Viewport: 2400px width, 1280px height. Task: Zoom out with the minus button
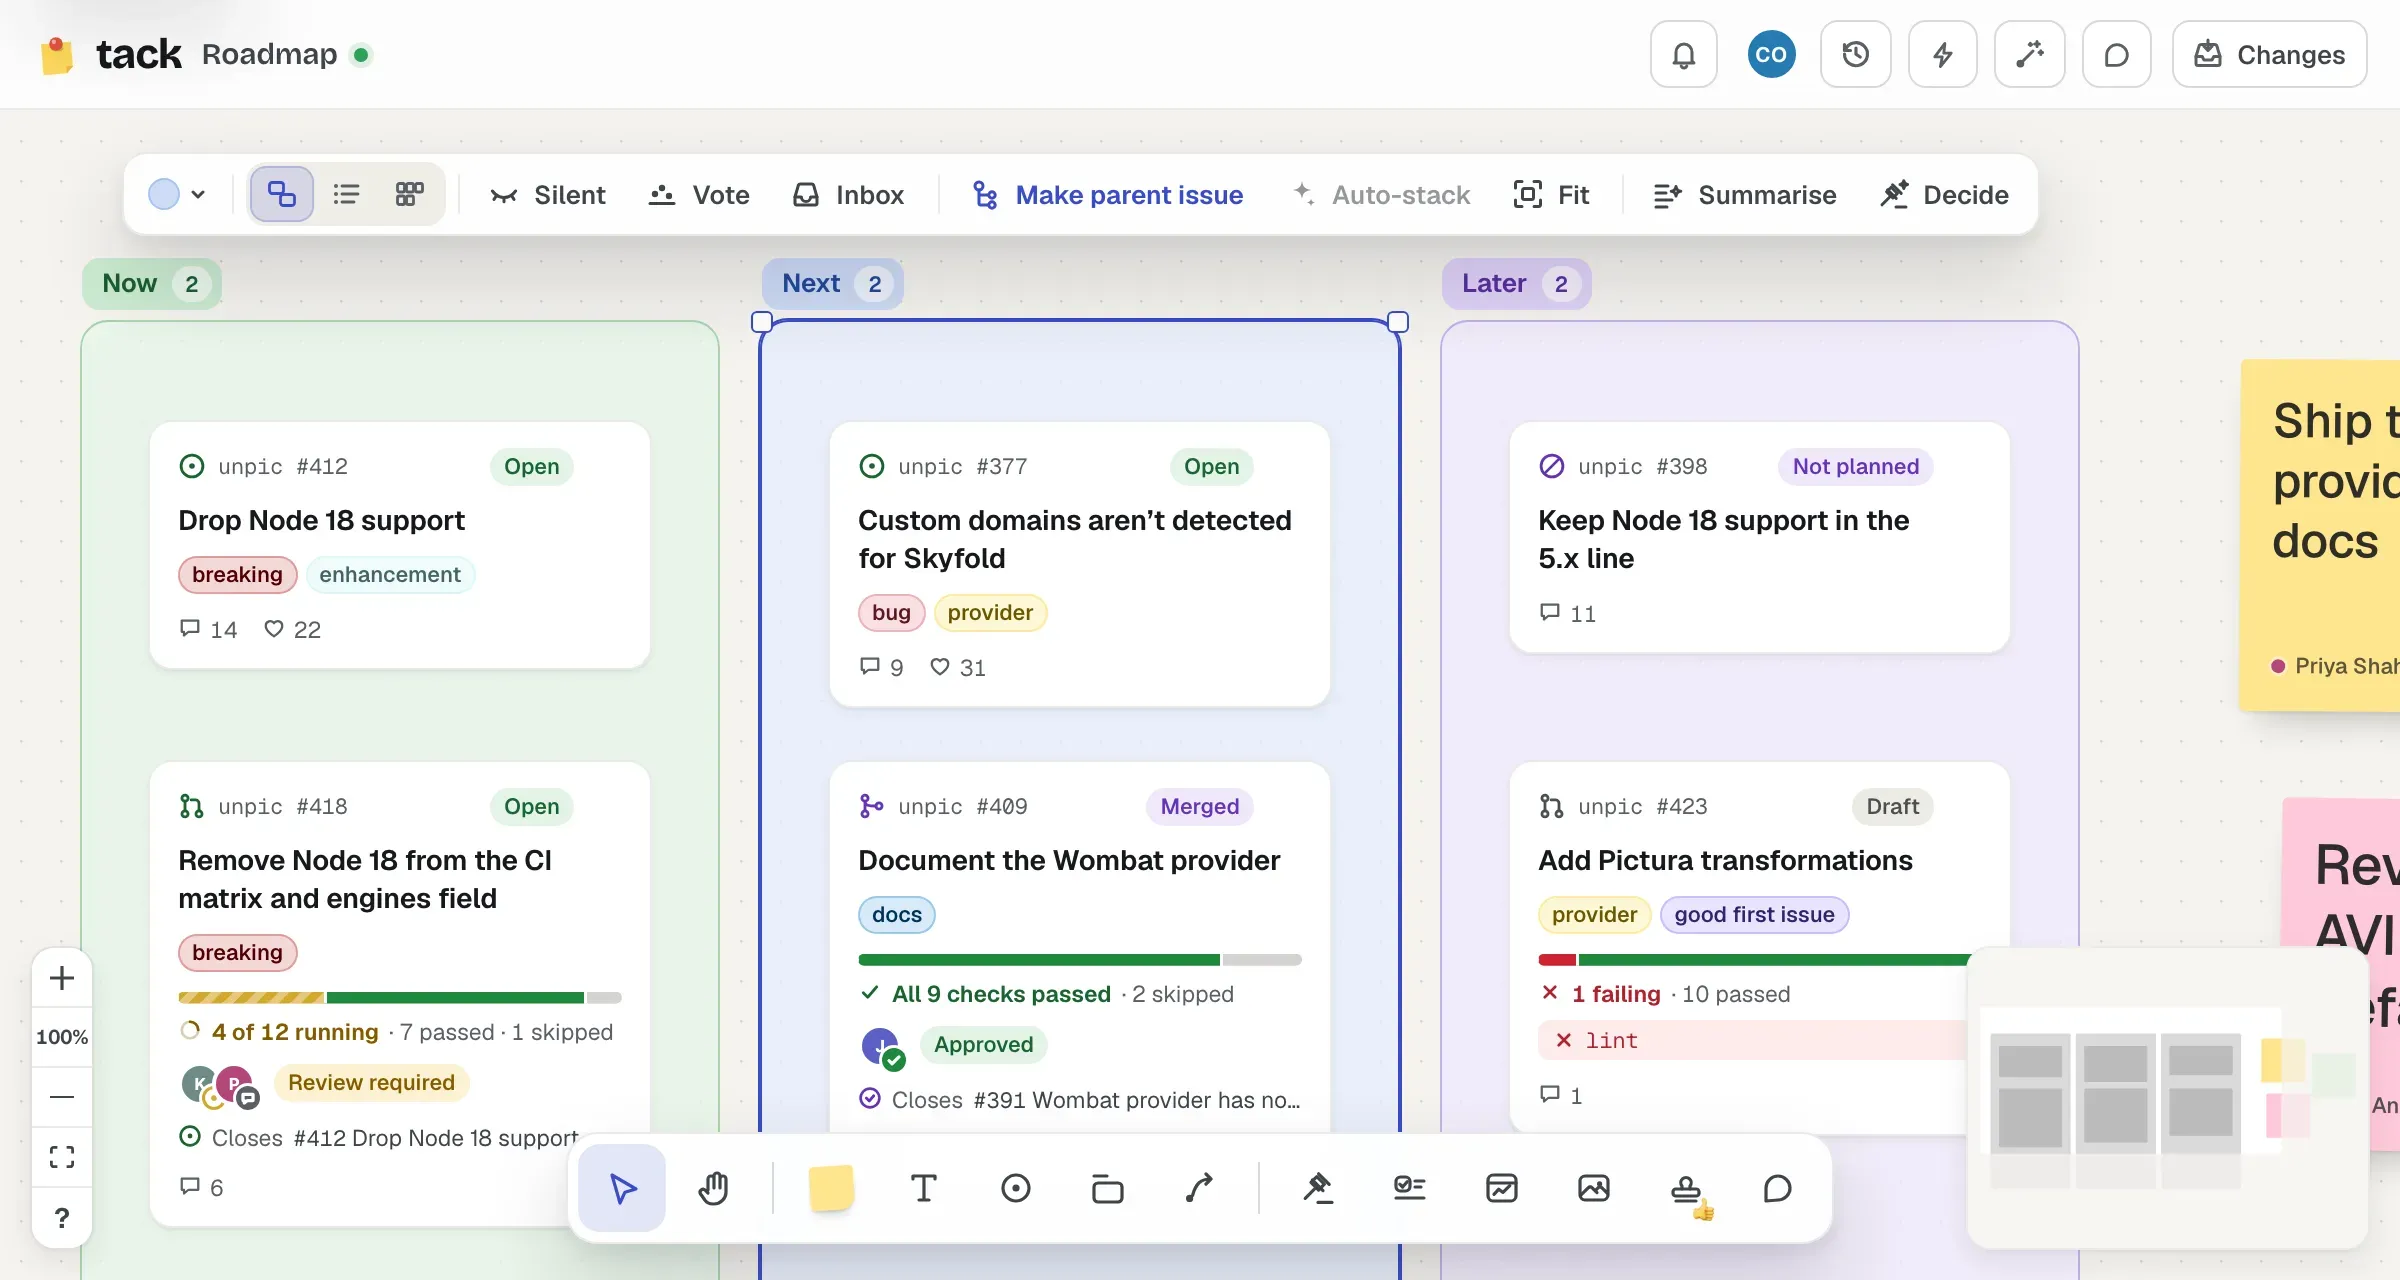[62, 1097]
